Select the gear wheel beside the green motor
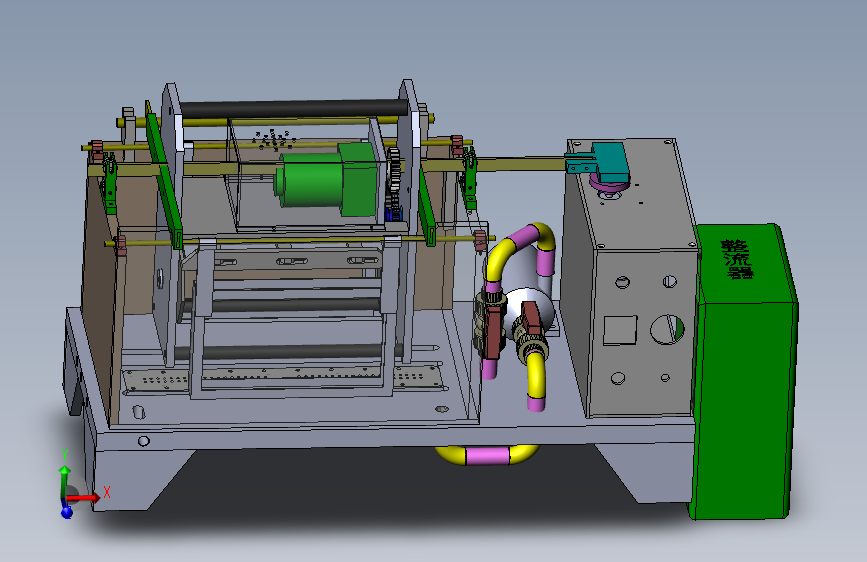This screenshot has height=562, width=867. (394, 170)
